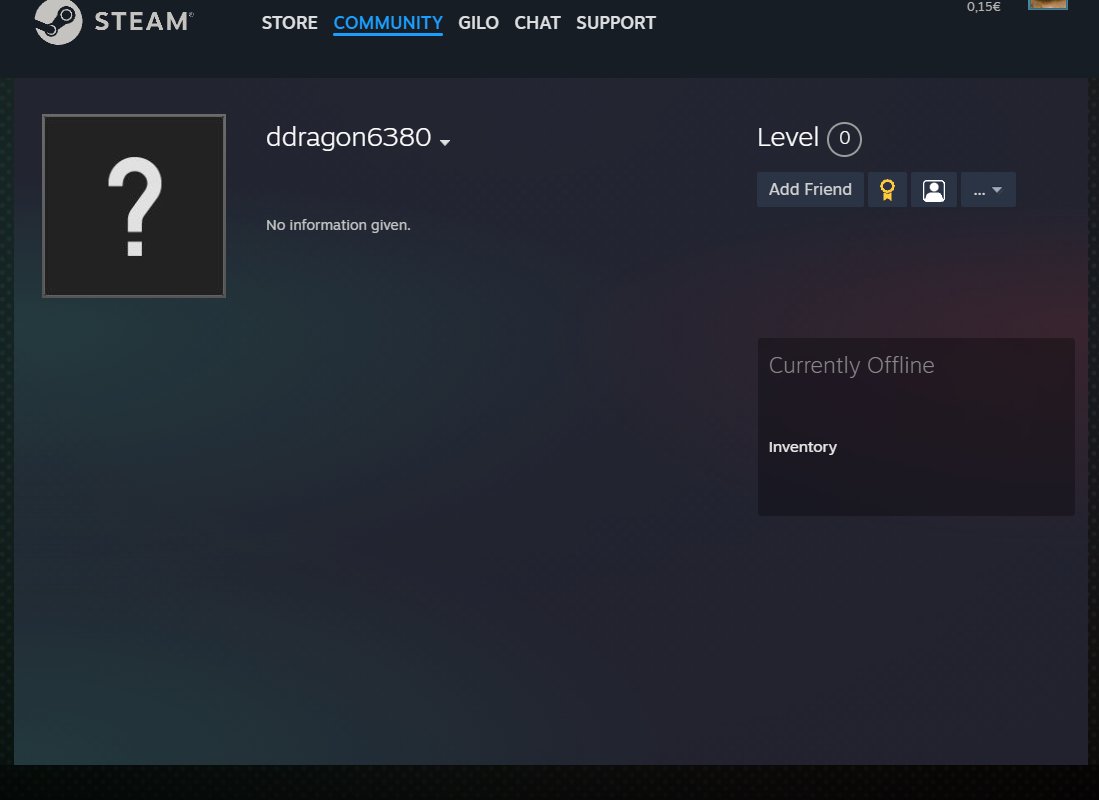Click the question mark profile avatar
1099x800 pixels.
(134, 205)
